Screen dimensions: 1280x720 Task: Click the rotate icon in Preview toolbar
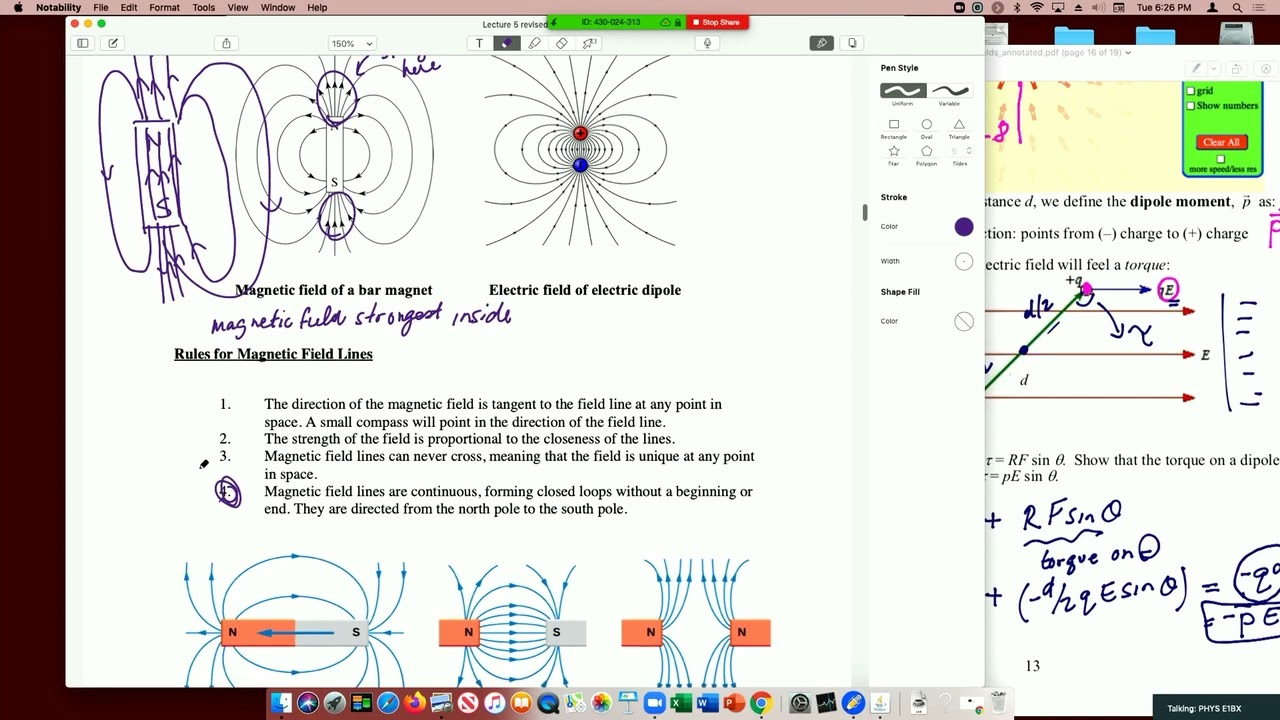[1236, 69]
